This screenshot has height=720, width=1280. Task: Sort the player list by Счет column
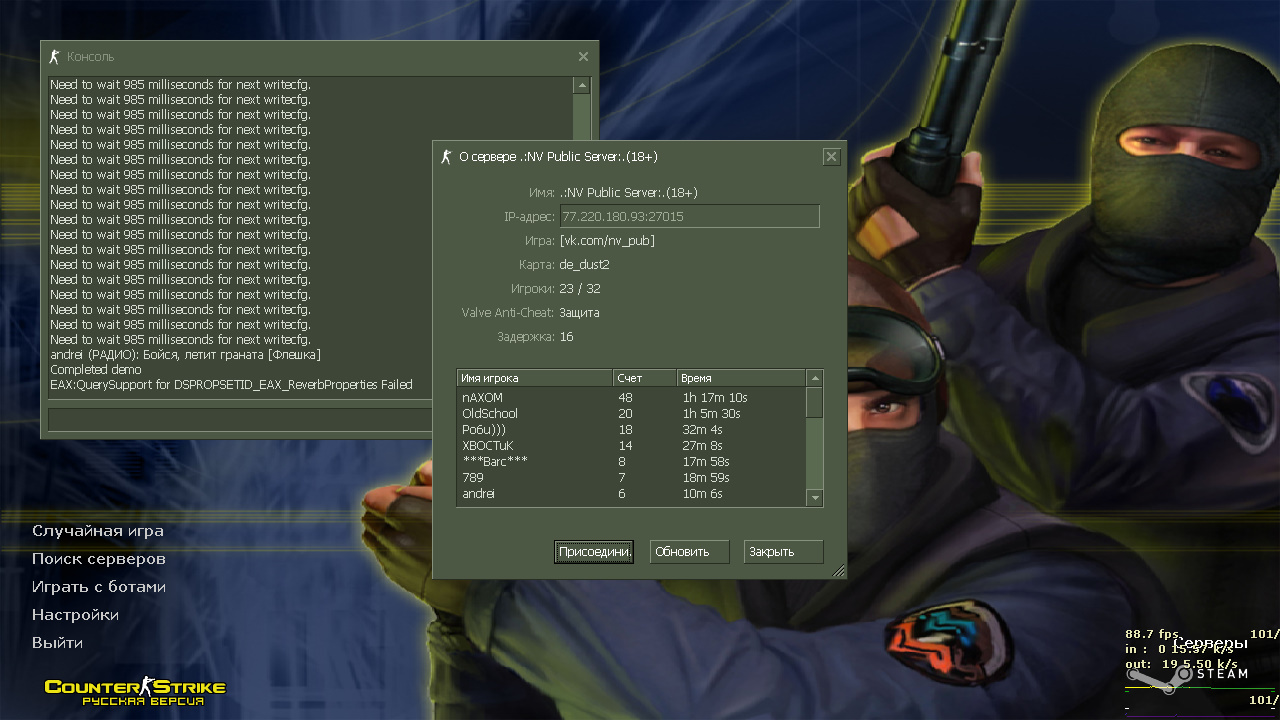(x=645, y=378)
